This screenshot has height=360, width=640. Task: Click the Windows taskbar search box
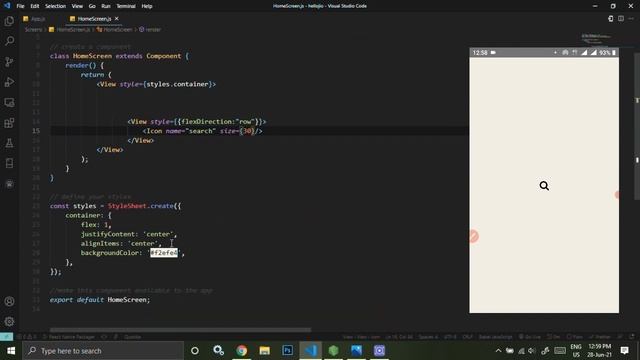coord(103,351)
